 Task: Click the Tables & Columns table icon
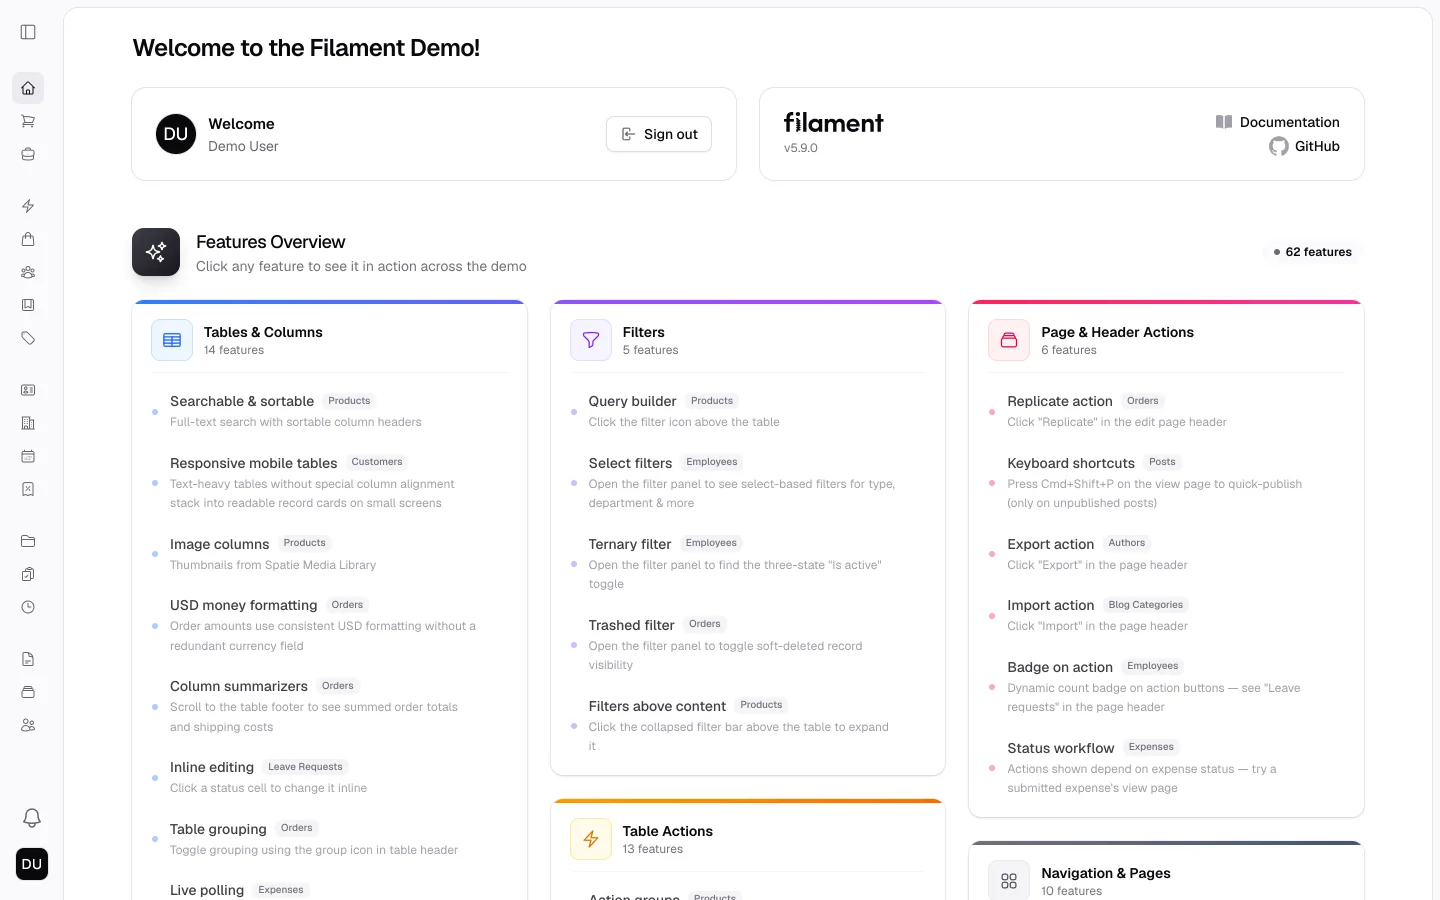click(172, 340)
